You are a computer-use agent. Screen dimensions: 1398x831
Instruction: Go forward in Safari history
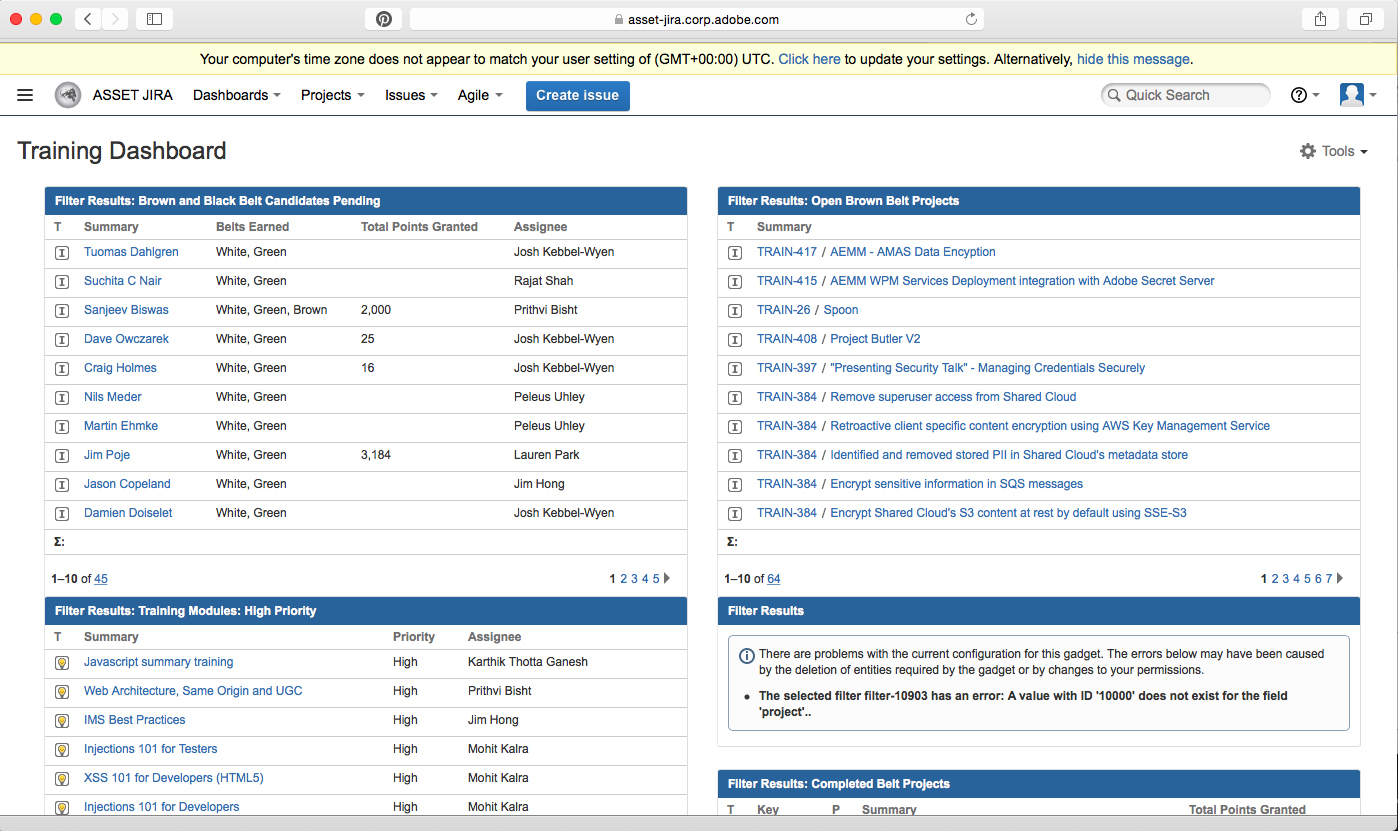[x=115, y=19]
